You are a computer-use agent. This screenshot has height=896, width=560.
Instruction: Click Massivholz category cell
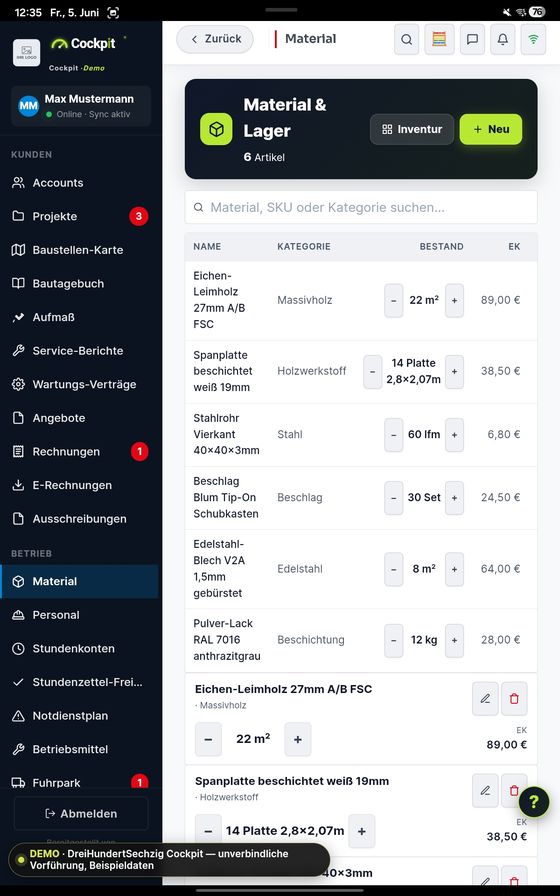305,301
